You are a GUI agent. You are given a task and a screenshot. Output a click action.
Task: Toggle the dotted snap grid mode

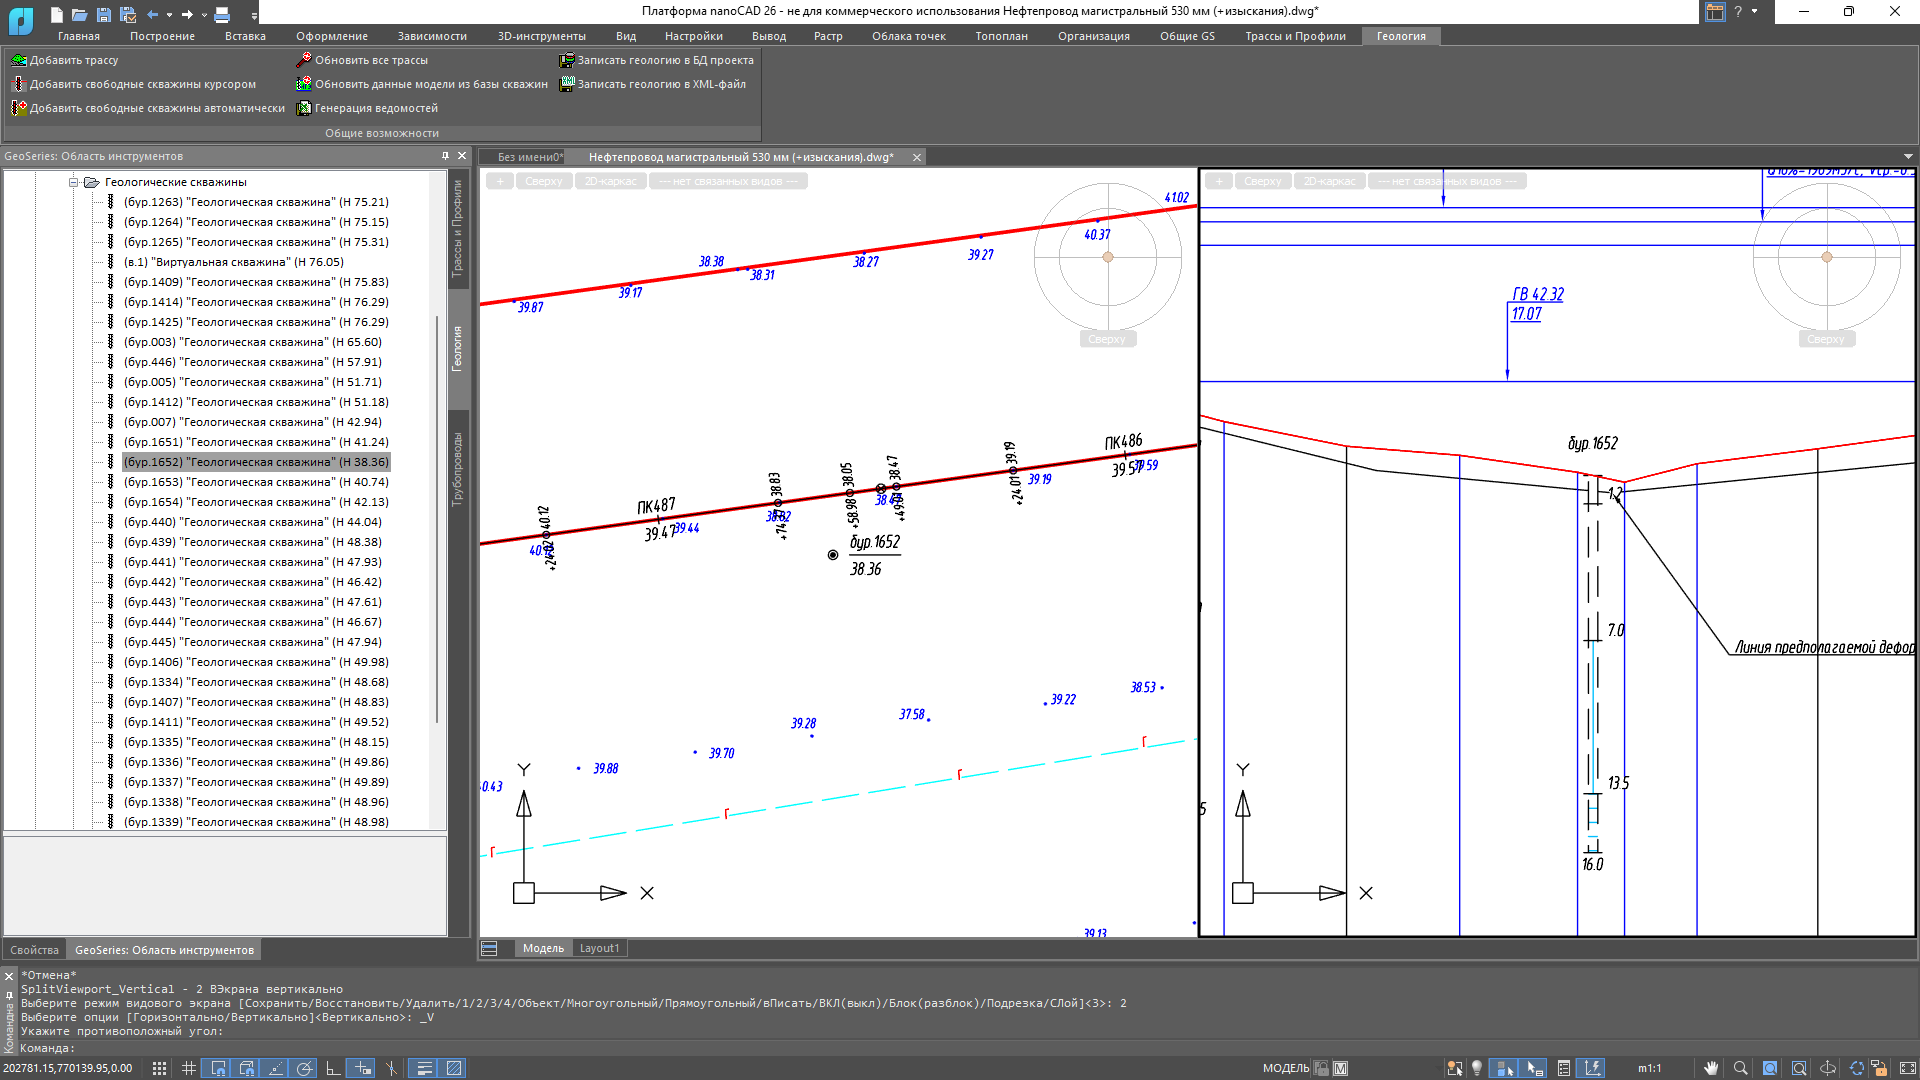(159, 1068)
